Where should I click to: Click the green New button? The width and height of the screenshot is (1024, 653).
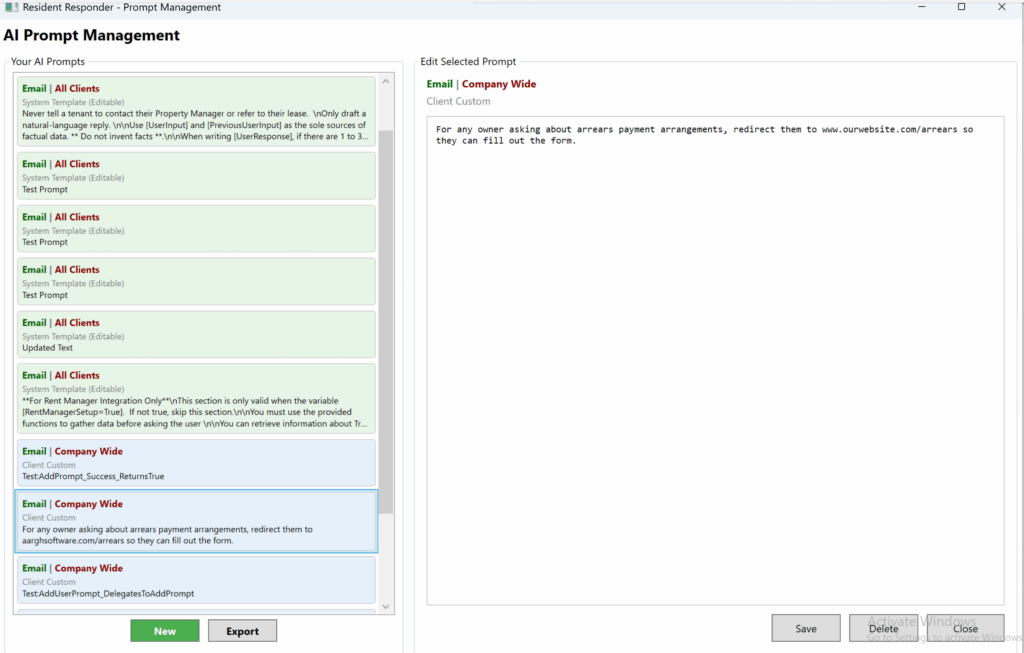pyautogui.click(x=165, y=631)
